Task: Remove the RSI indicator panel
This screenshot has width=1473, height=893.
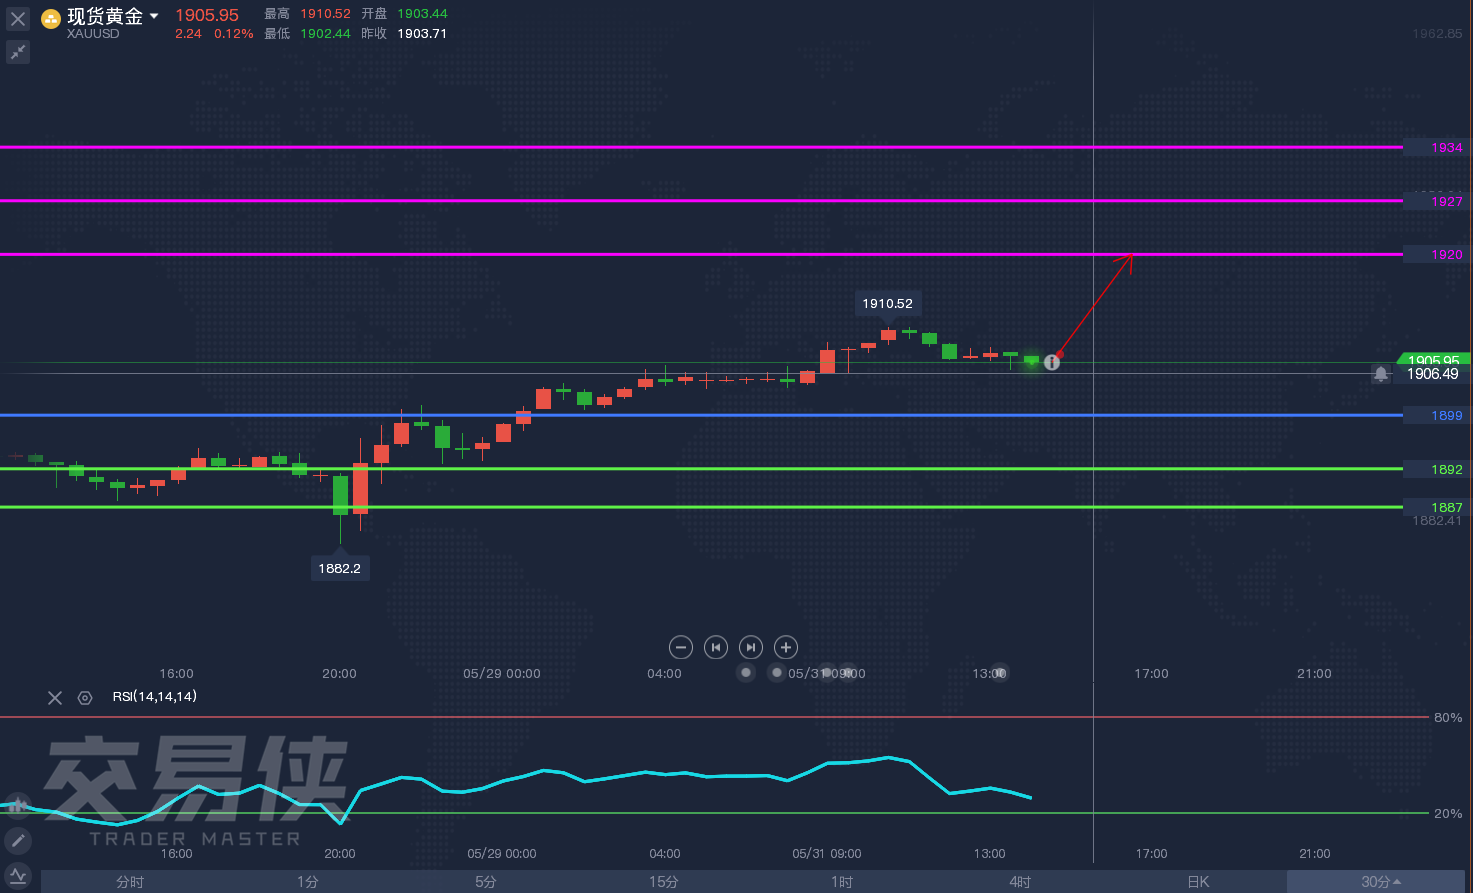Action: 55,698
